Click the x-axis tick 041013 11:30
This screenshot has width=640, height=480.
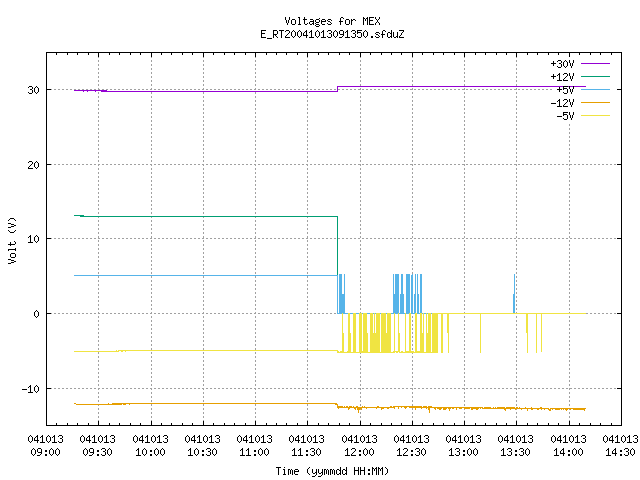click(x=307, y=446)
